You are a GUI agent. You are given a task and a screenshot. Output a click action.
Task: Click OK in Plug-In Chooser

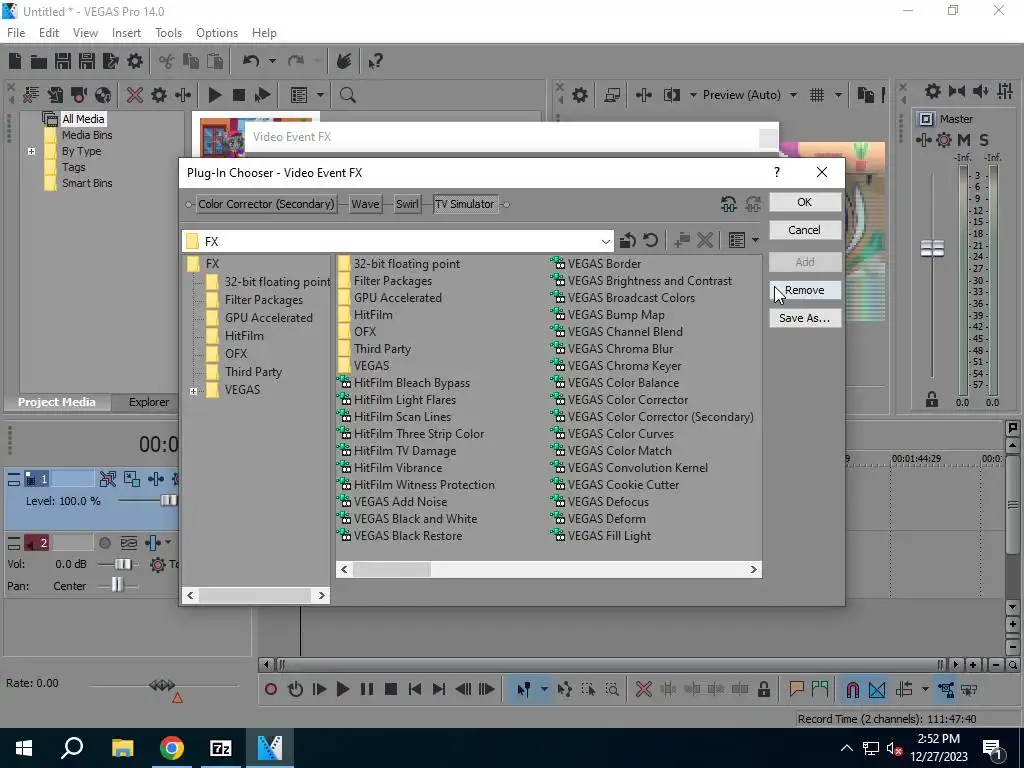805,202
